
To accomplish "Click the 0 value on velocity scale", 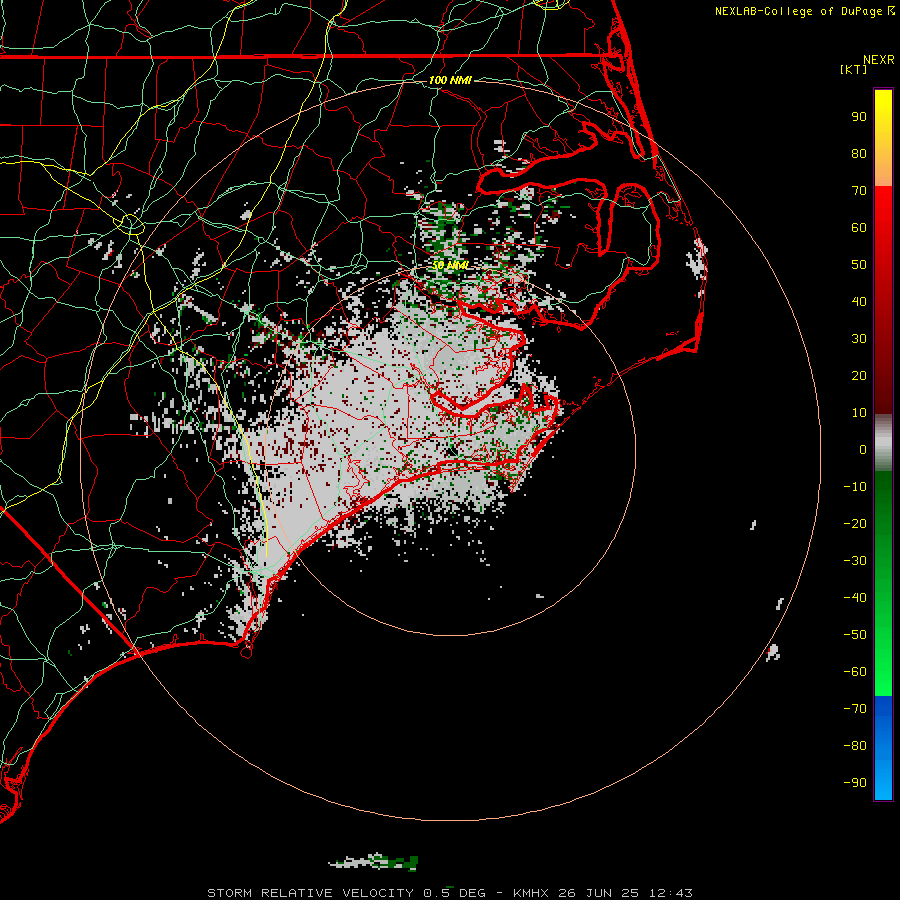I will click(x=863, y=450).
